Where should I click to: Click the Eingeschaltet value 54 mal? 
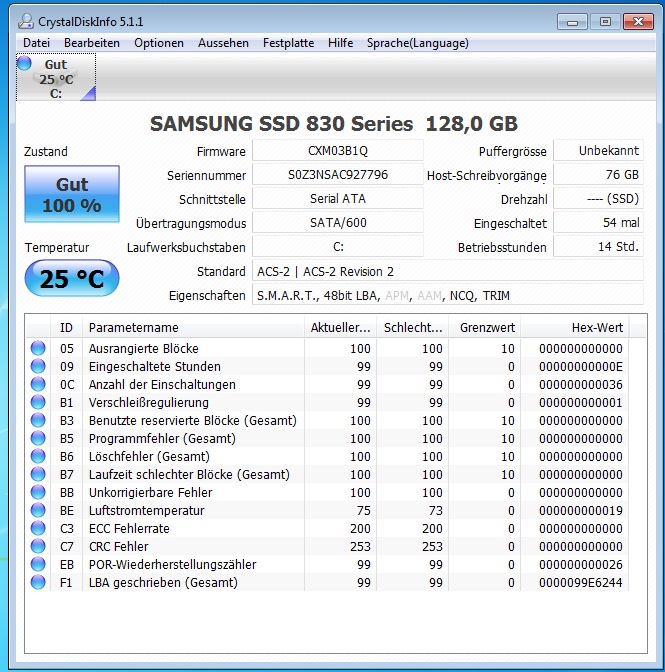click(598, 223)
